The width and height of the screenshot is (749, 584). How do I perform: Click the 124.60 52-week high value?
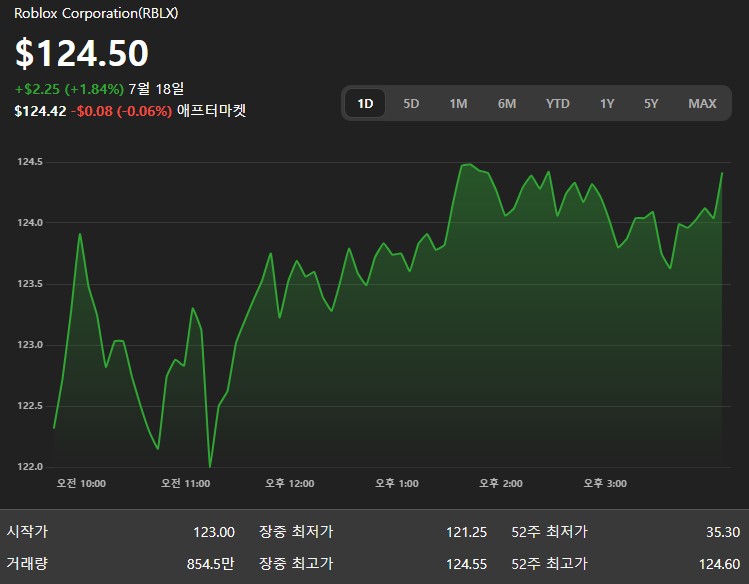pyautogui.click(x=719, y=564)
